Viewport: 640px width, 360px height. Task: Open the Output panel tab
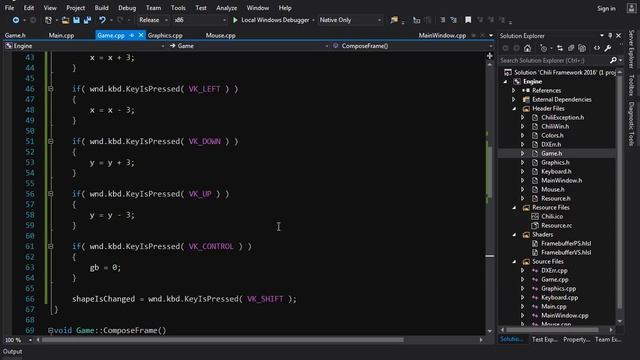tap(13, 351)
